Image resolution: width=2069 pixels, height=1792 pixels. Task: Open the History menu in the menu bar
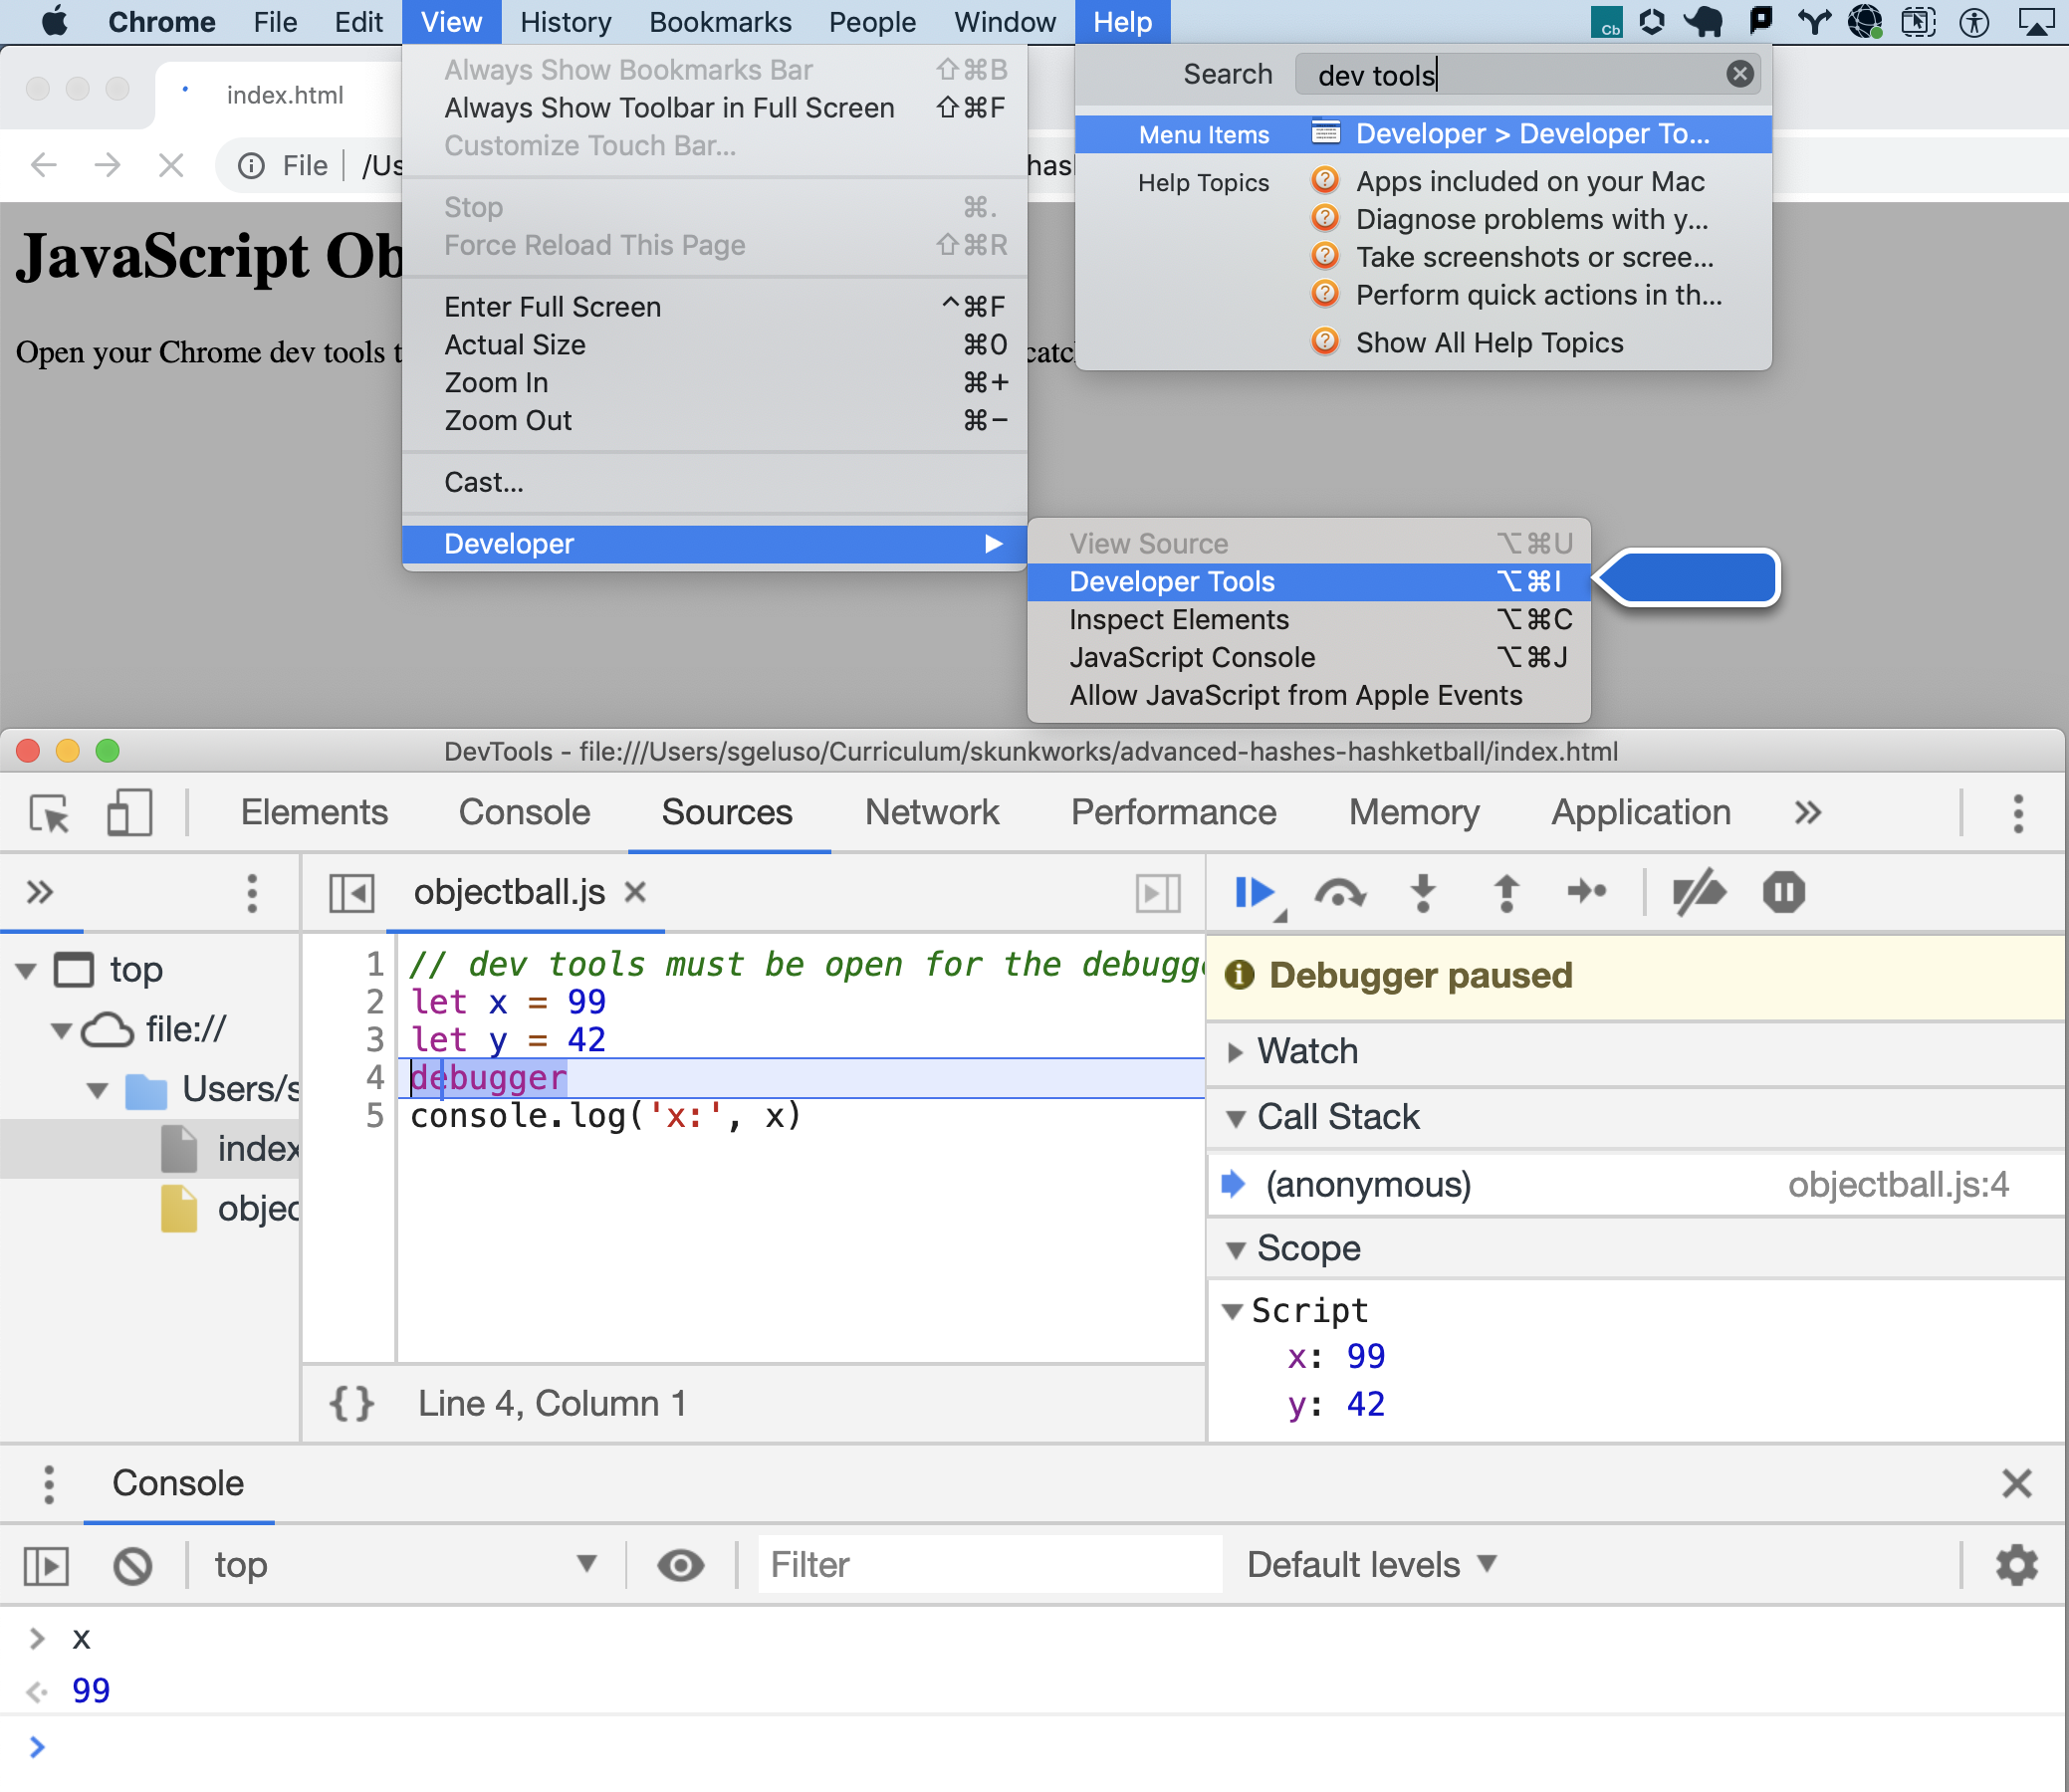(566, 22)
